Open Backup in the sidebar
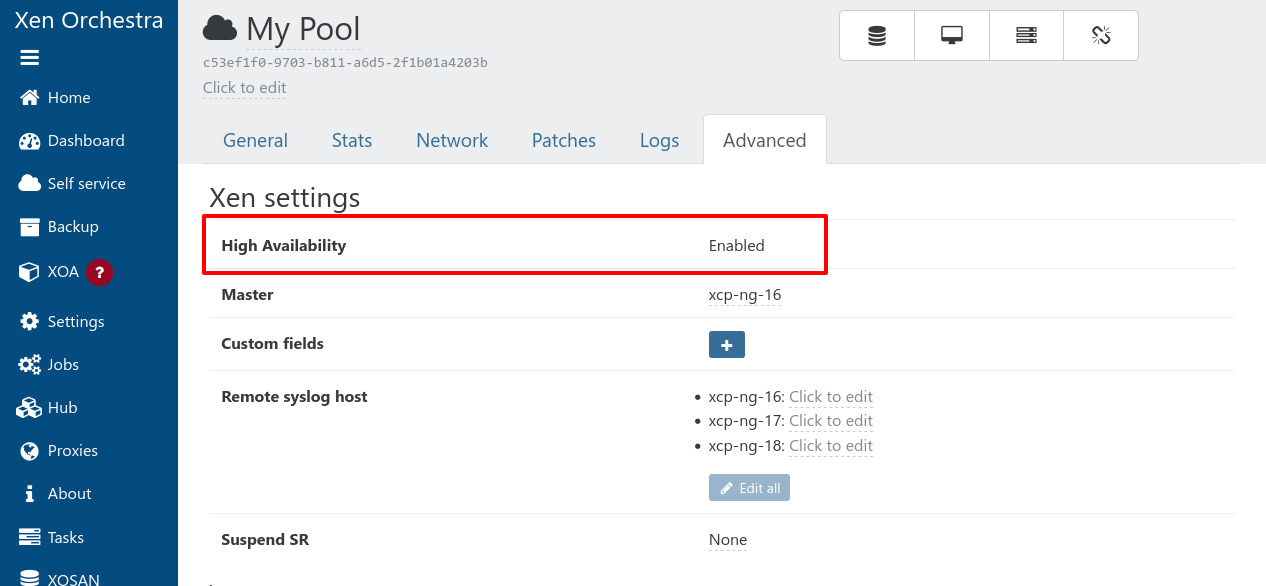Viewport: 1266px width, 586px height. coord(72,227)
